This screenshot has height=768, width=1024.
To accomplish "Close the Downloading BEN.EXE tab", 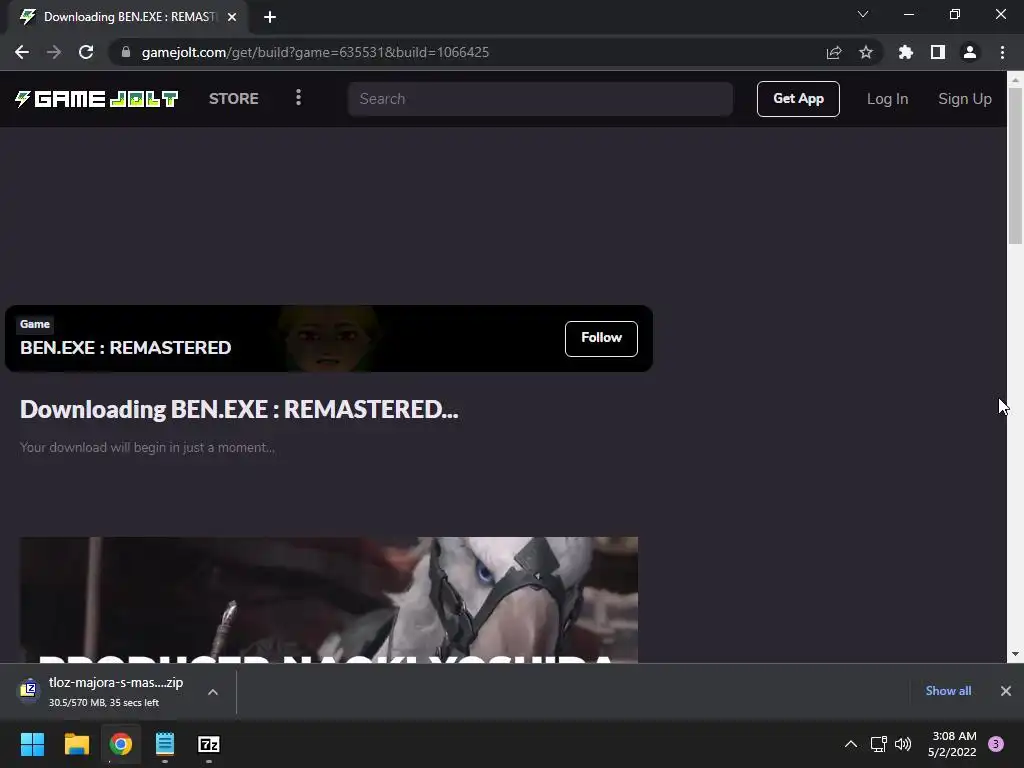I will pos(232,17).
